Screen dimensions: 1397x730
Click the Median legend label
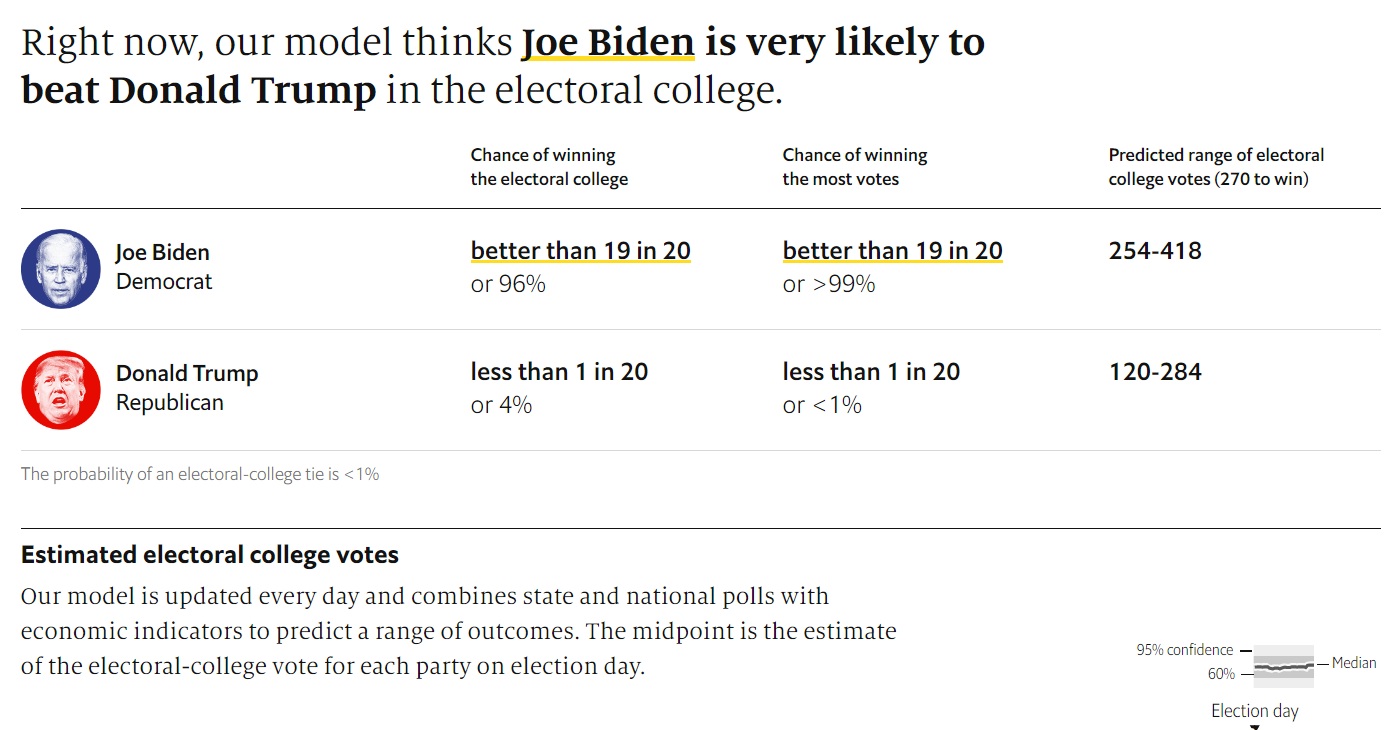(x=1354, y=663)
